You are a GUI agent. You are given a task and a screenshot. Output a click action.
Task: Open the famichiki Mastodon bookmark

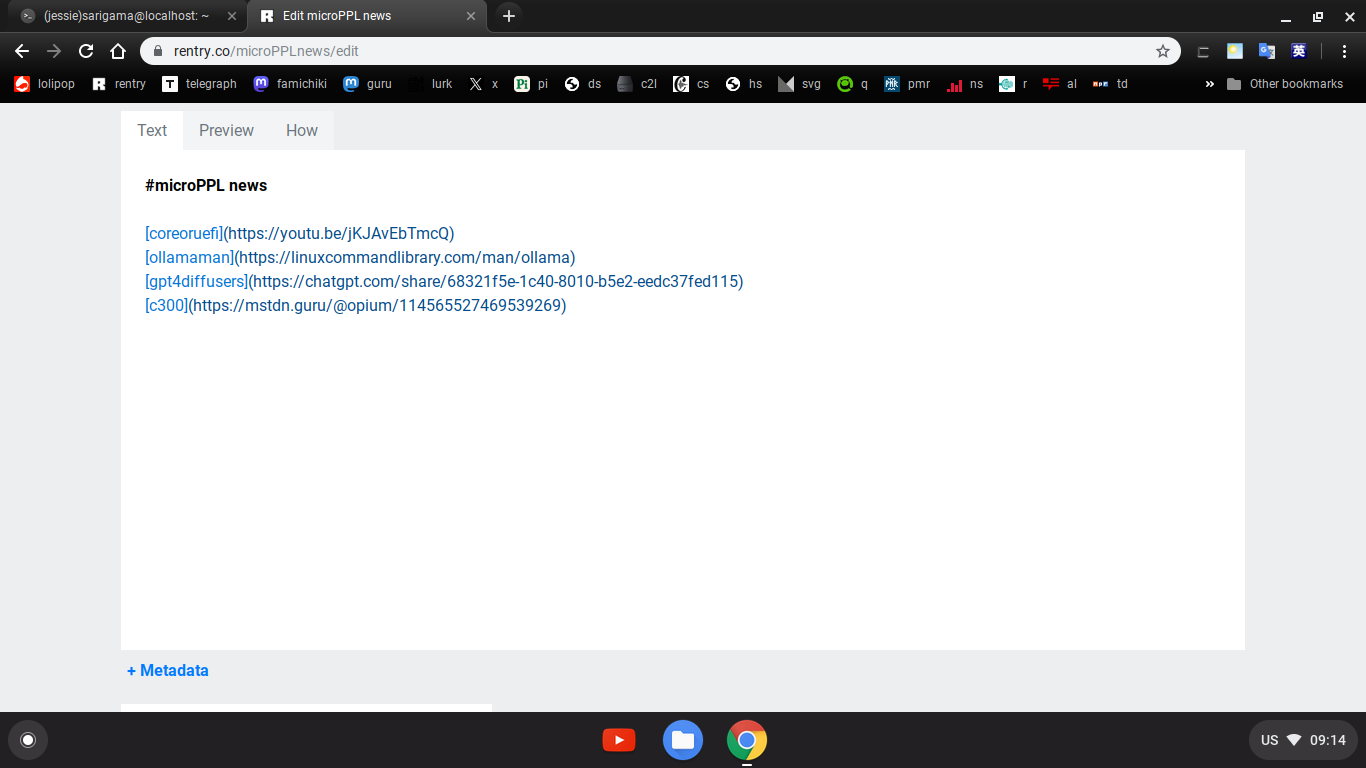tap(290, 84)
